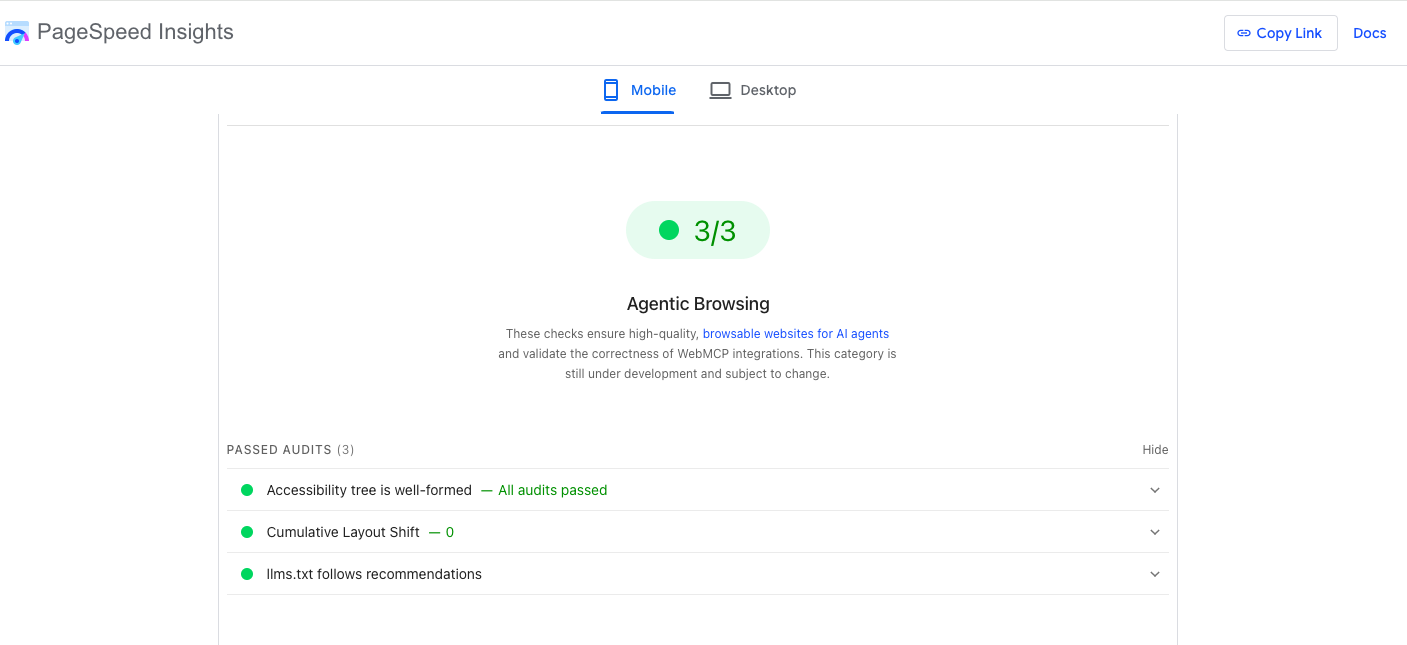Copy the report link
This screenshot has height=645, width=1407.
(x=1280, y=33)
